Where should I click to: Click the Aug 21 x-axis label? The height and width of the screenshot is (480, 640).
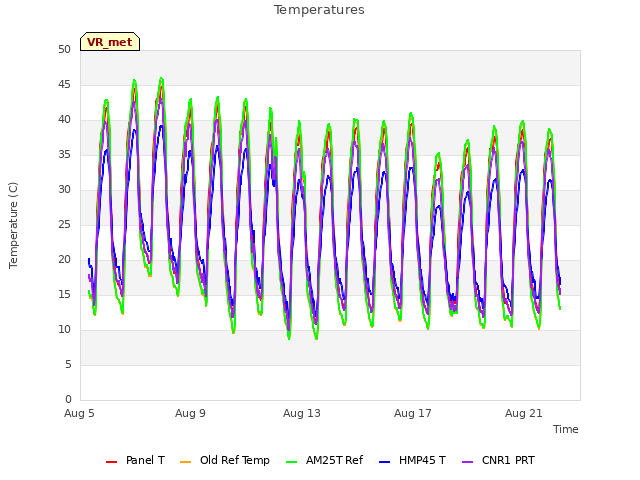click(x=524, y=413)
